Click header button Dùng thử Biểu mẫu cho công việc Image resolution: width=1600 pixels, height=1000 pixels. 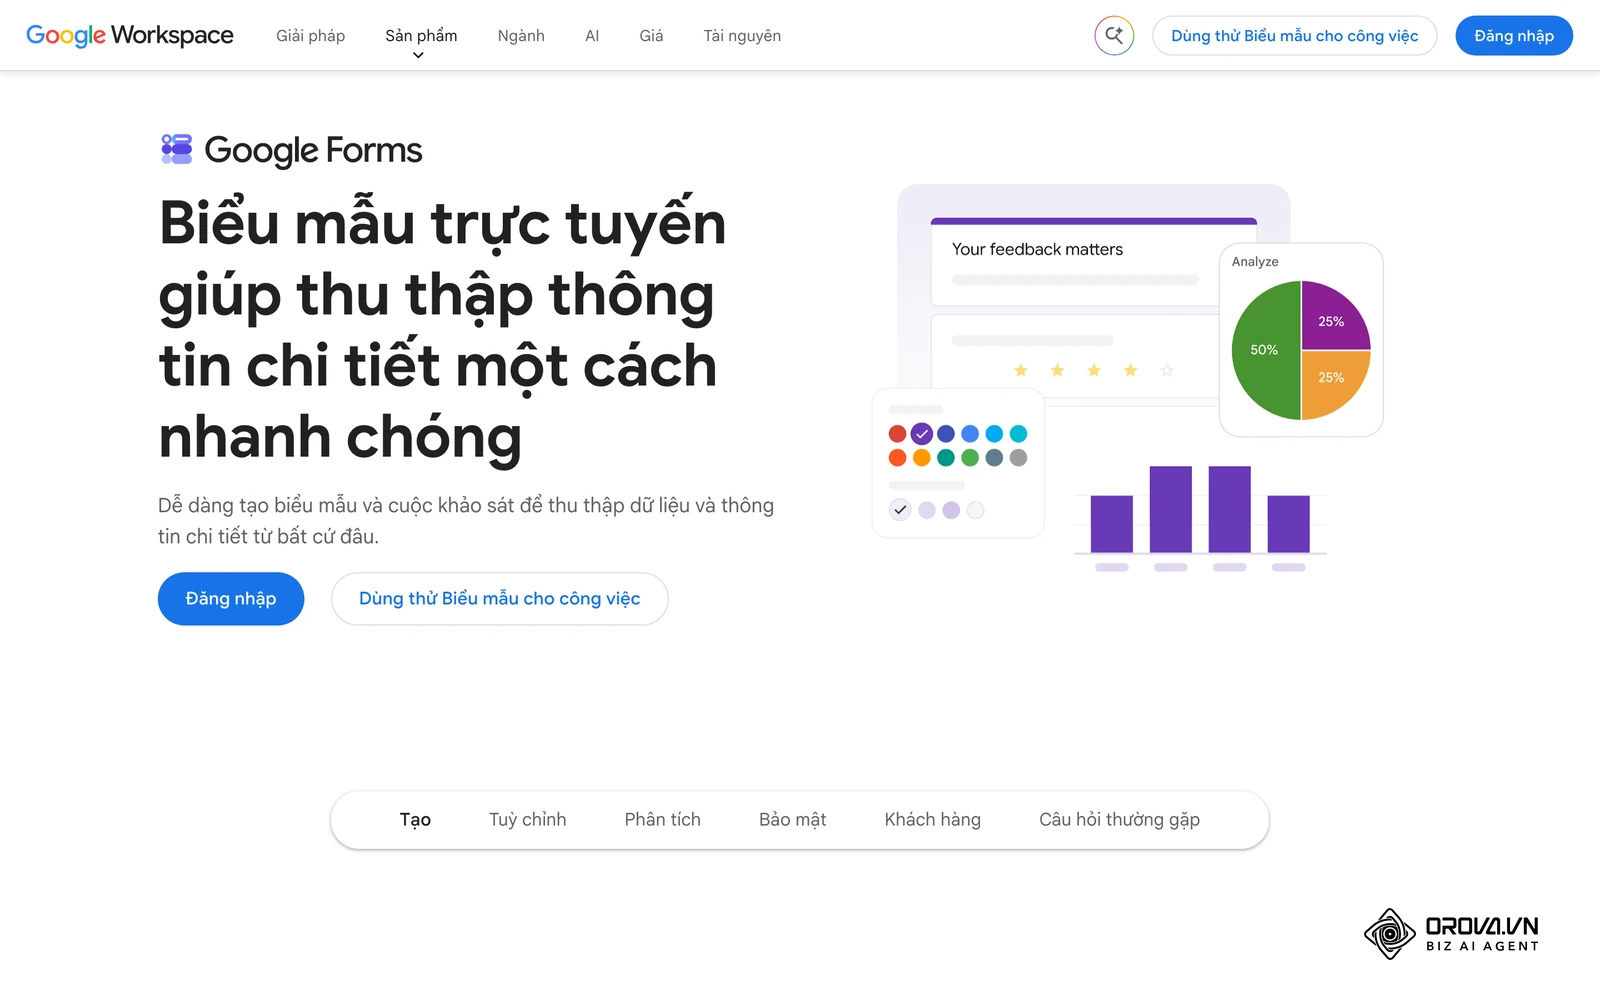1294,36
